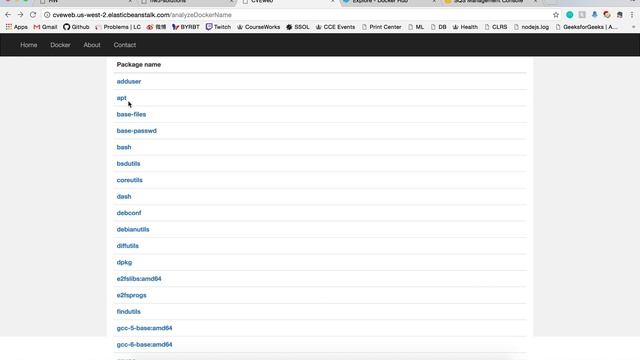Open the dash package link
Viewport: 640px width, 360px height.
coord(124,196)
